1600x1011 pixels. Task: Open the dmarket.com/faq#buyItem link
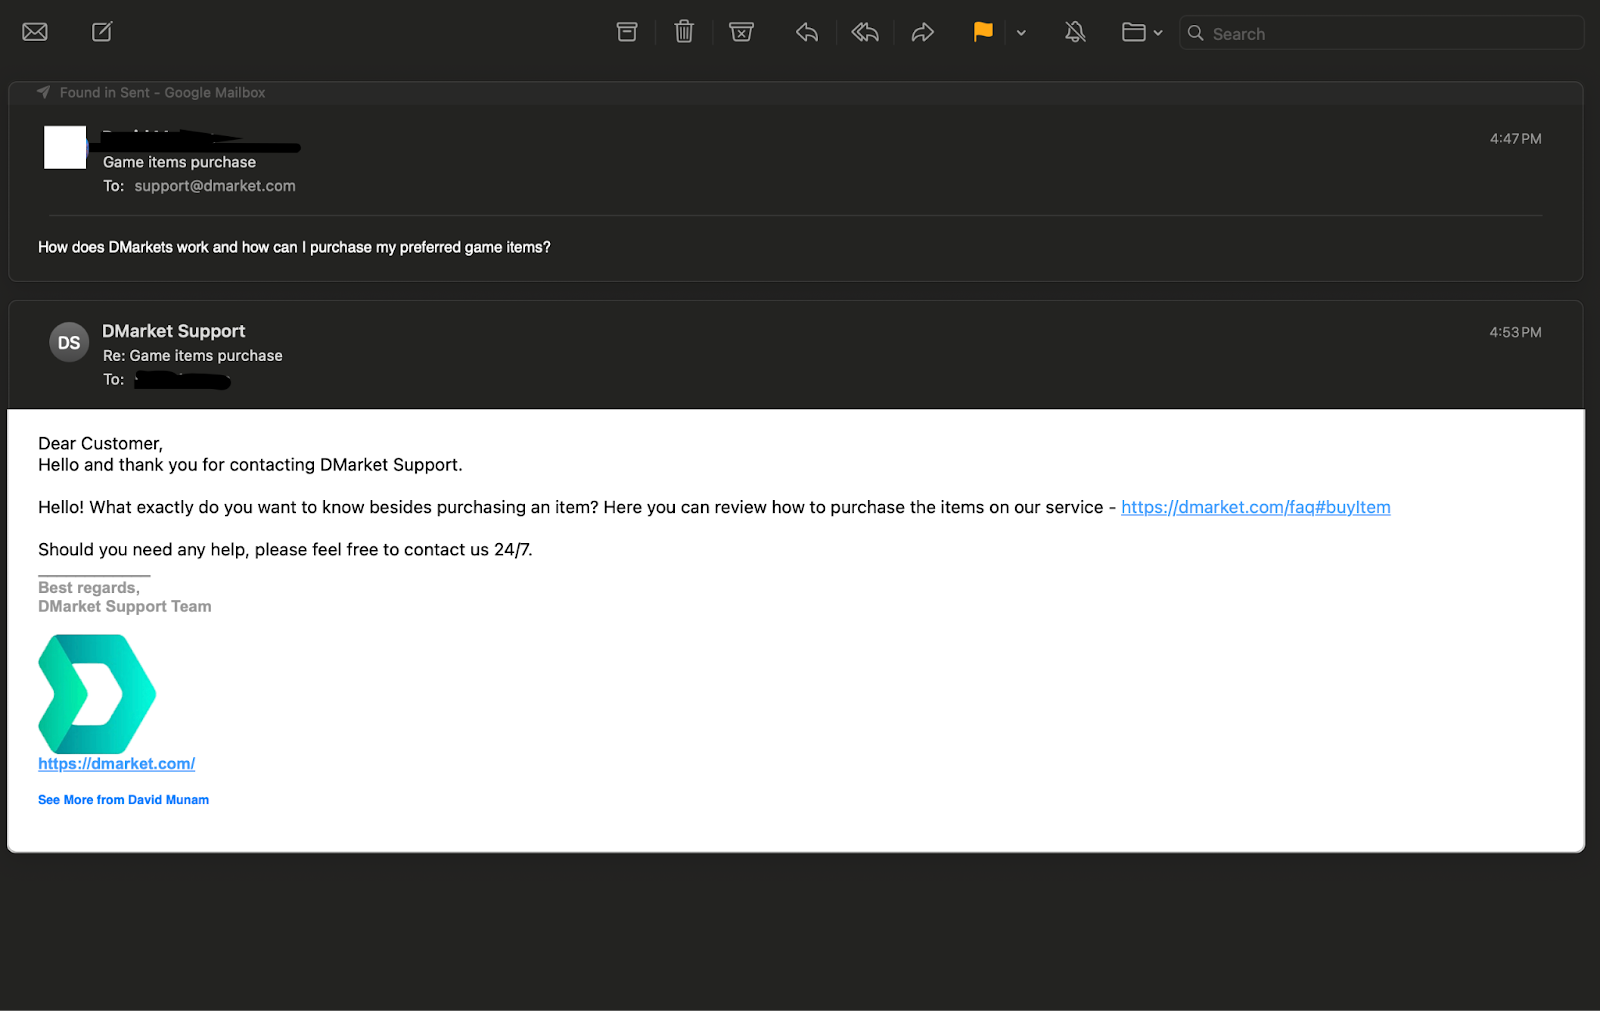pos(1255,507)
